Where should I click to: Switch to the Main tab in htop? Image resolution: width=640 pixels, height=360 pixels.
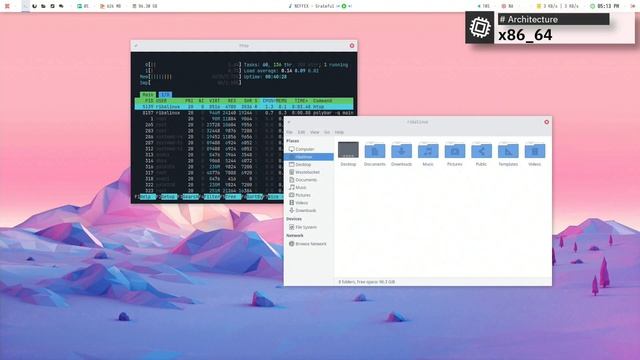148,95
